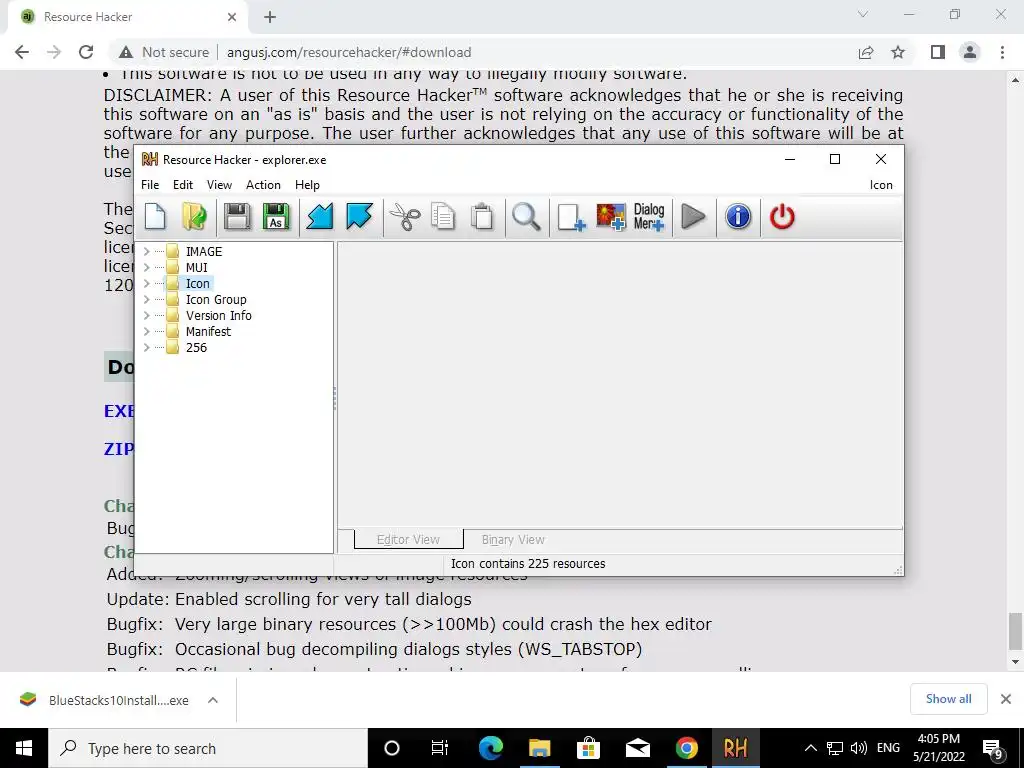Toggle Chrome side panel icon
1024x768 pixels.
point(938,52)
